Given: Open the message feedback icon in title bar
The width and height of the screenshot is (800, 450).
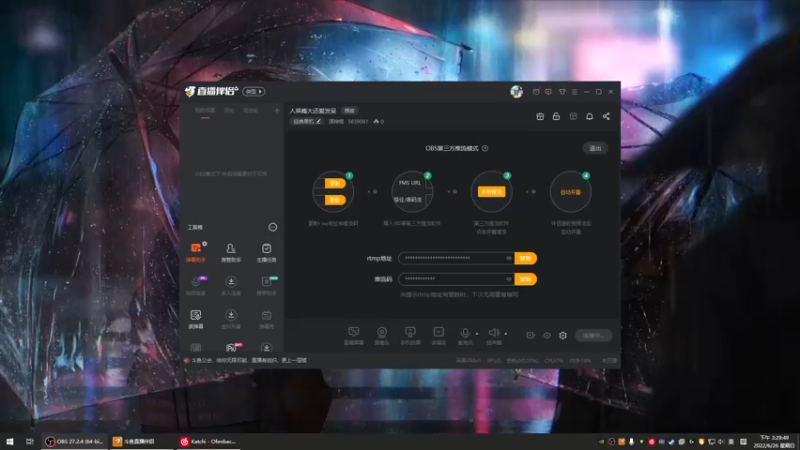Looking at the screenshot, I should coord(548,92).
